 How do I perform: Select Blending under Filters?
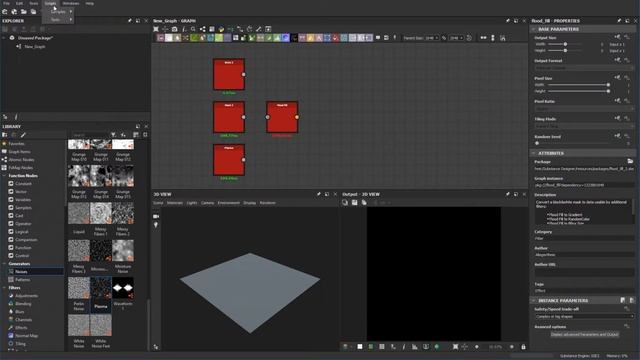tap(23, 304)
